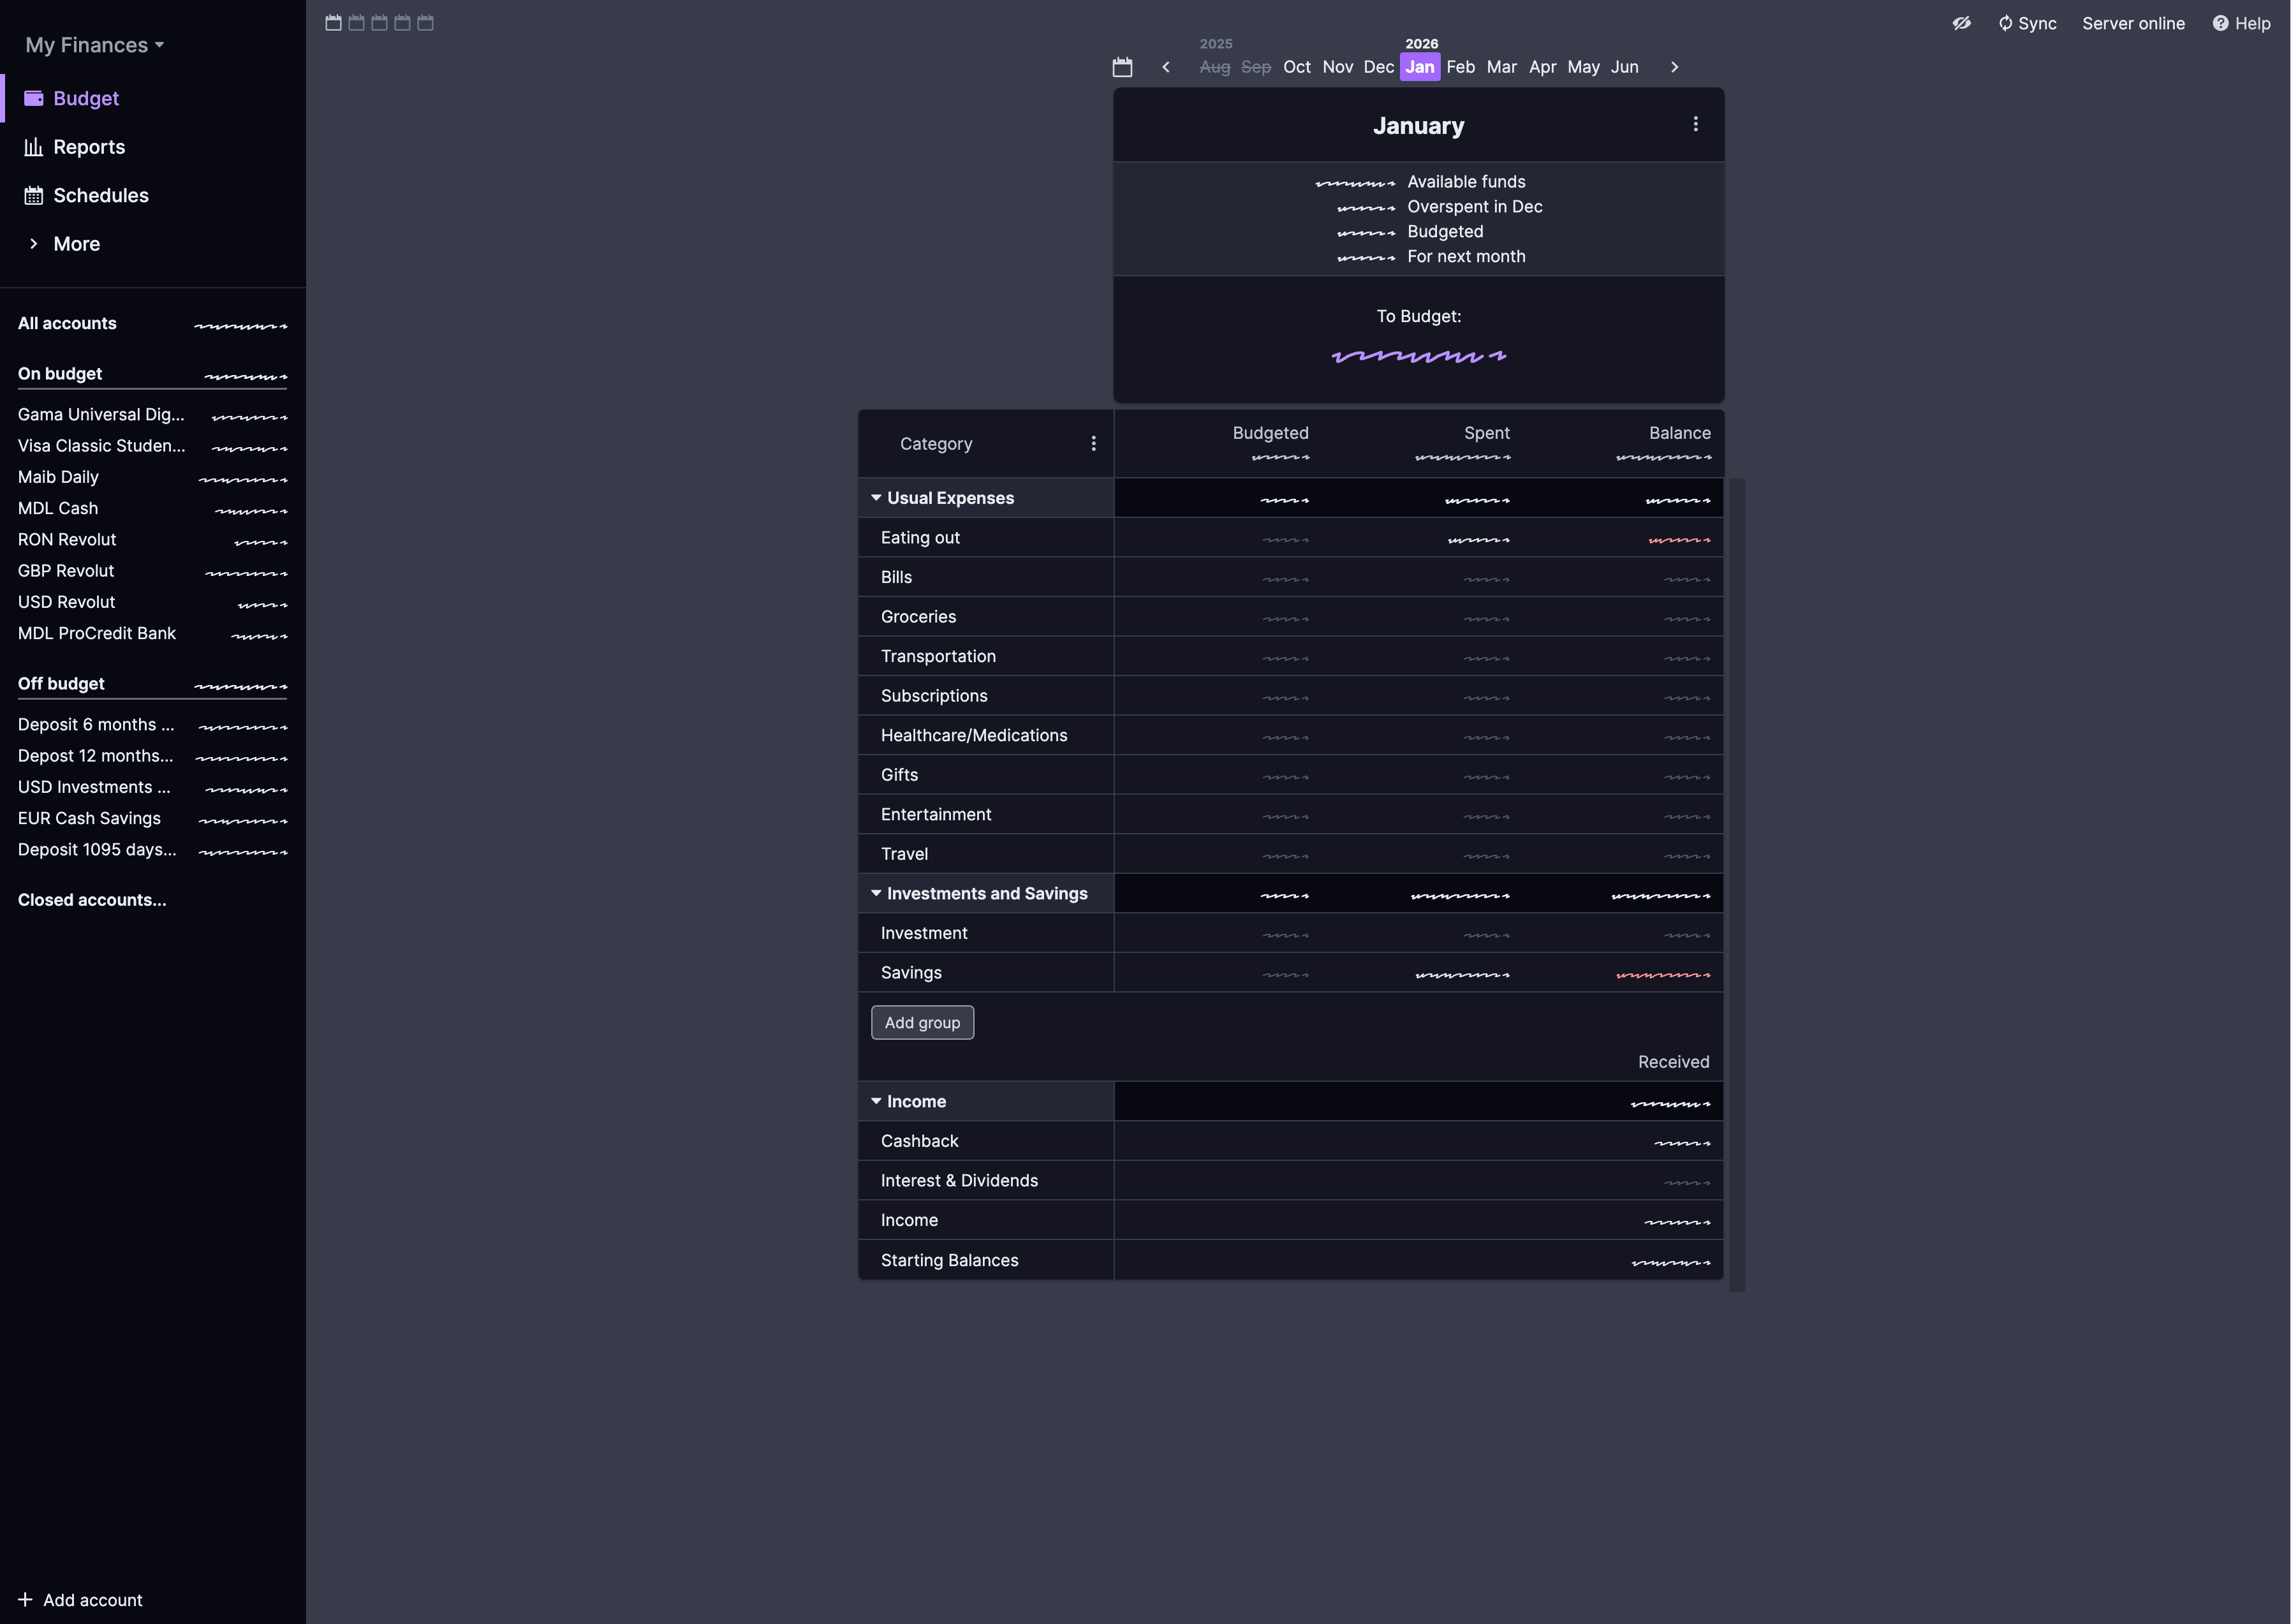This screenshot has height=1624, width=2291.
Task: Open the Help menu
Action: [2241, 23]
